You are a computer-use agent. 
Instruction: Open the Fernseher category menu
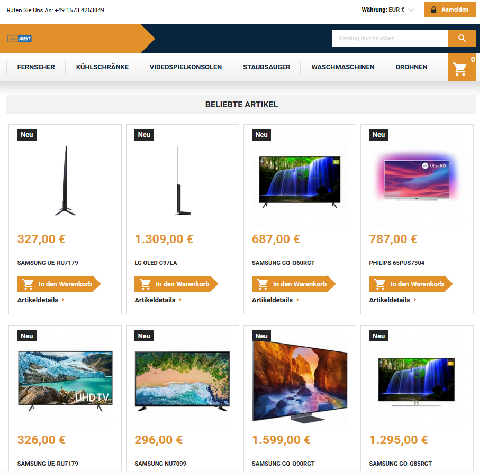click(x=36, y=67)
